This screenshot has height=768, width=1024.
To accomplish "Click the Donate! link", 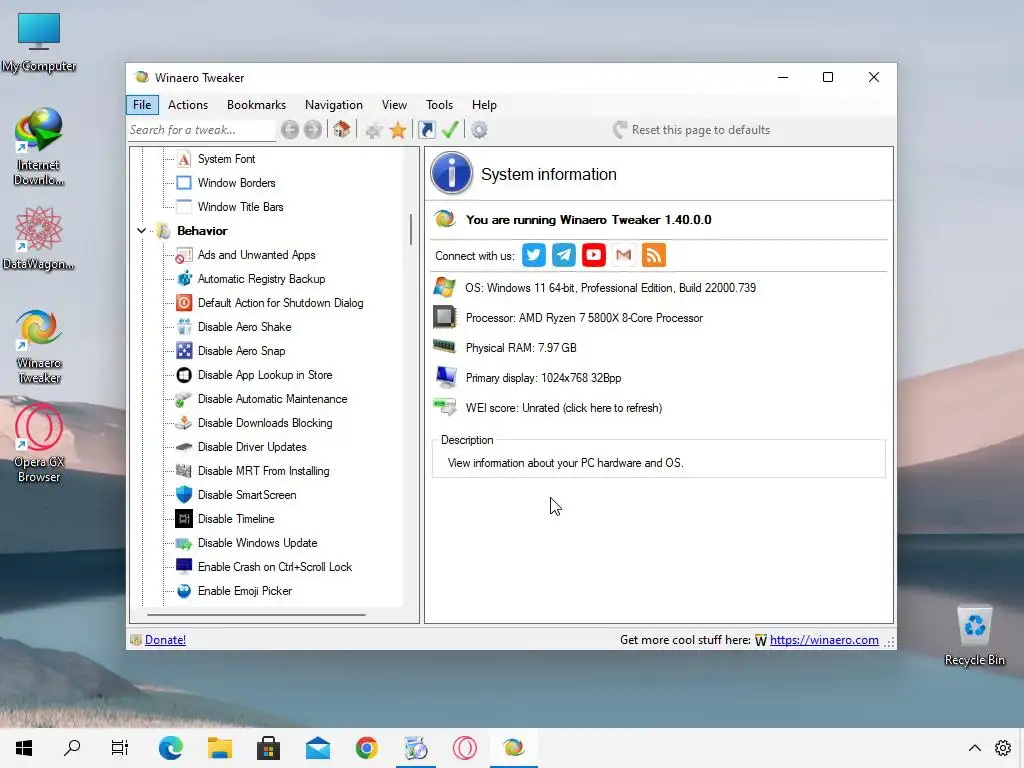I will pyautogui.click(x=165, y=640).
